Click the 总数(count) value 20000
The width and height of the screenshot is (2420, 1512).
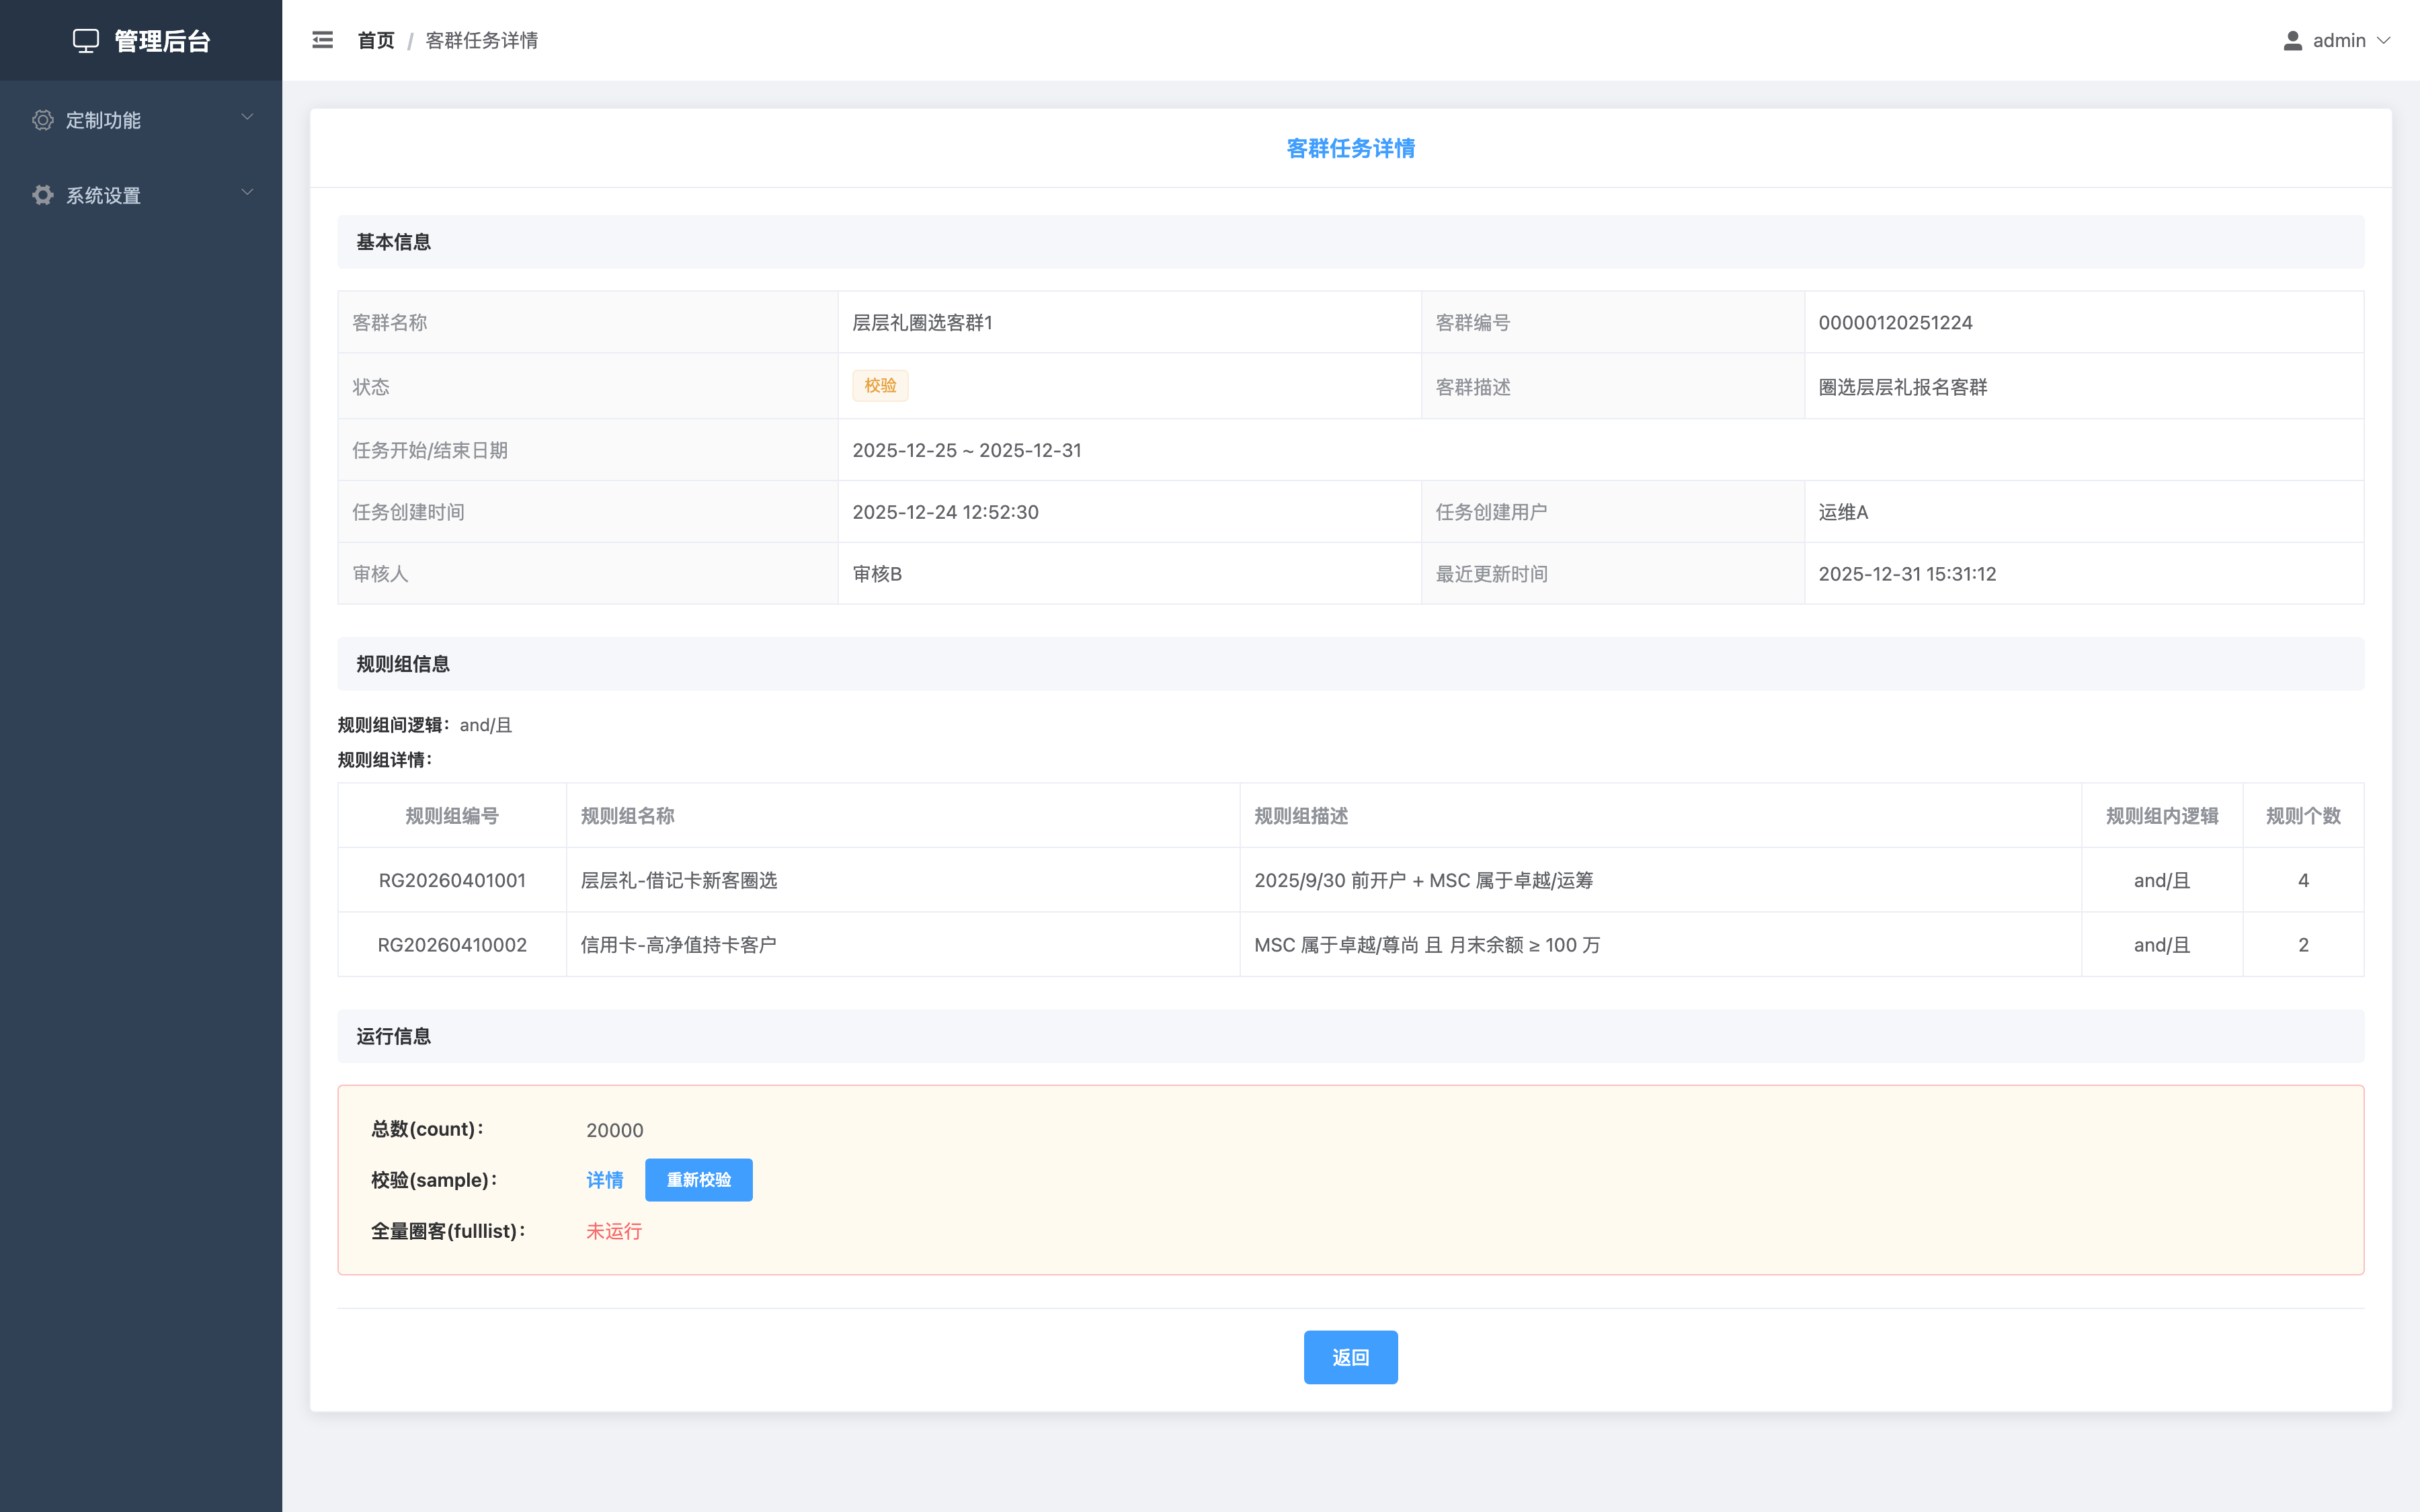tap(614, 1130)
